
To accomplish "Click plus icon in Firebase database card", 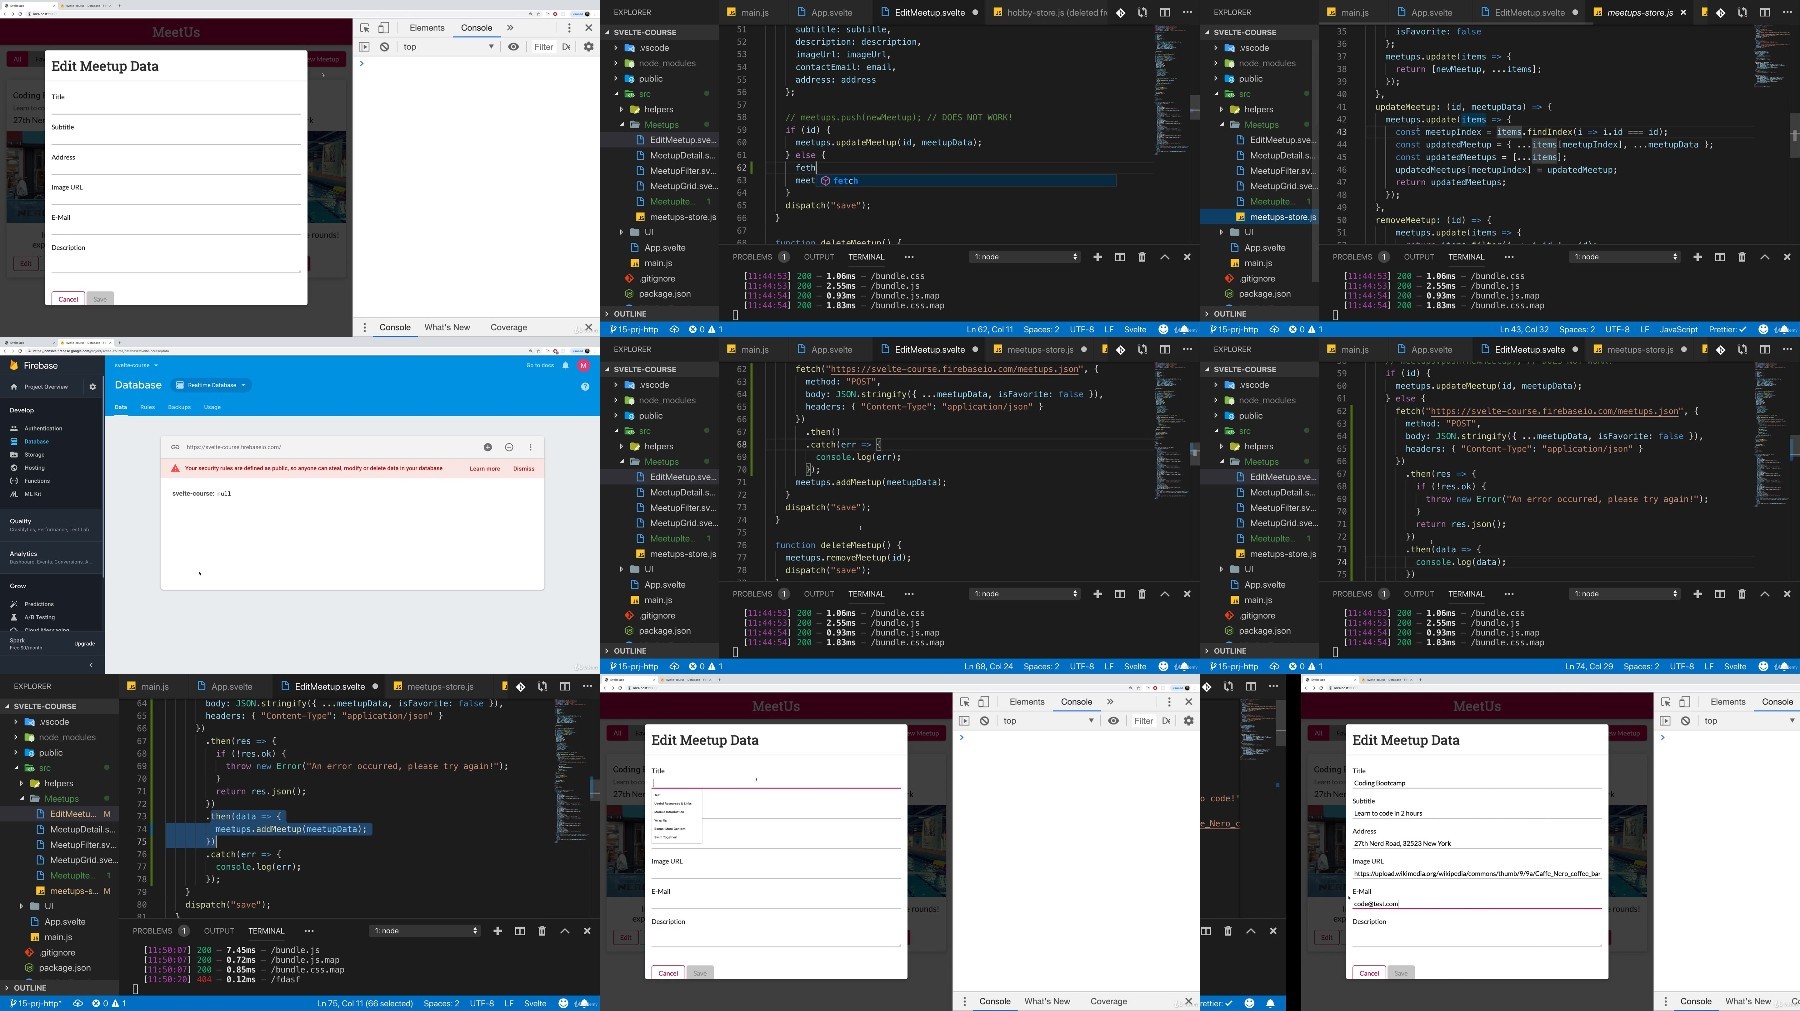I will click(x=488, y=447).
